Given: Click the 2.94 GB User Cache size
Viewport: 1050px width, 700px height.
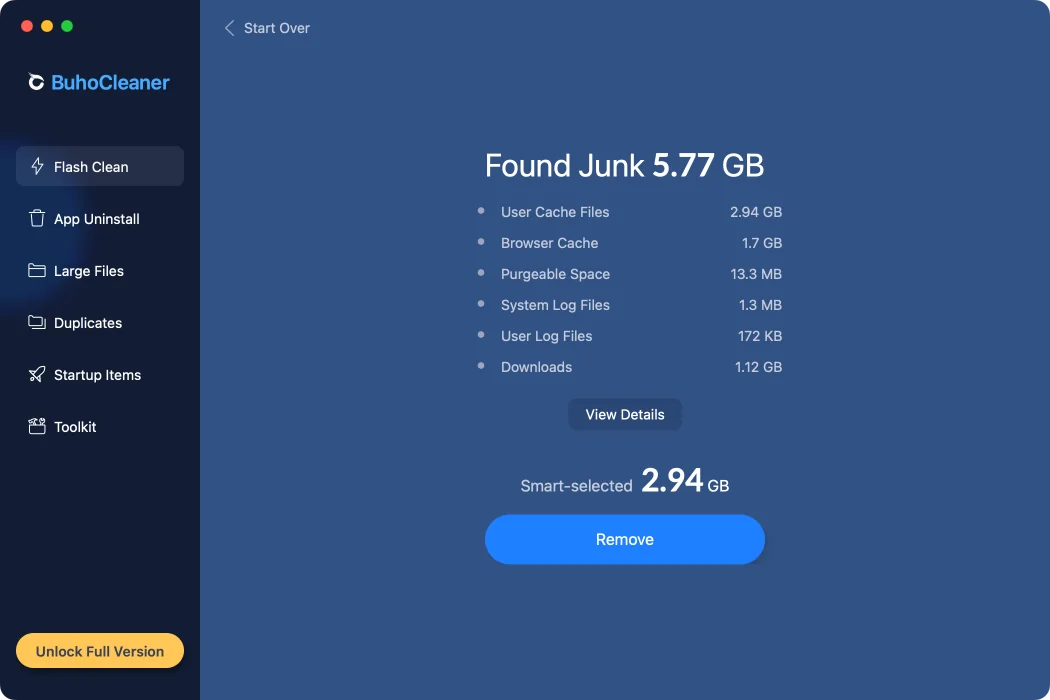Looking at the screenshot, I should click(x=756, y=212).
